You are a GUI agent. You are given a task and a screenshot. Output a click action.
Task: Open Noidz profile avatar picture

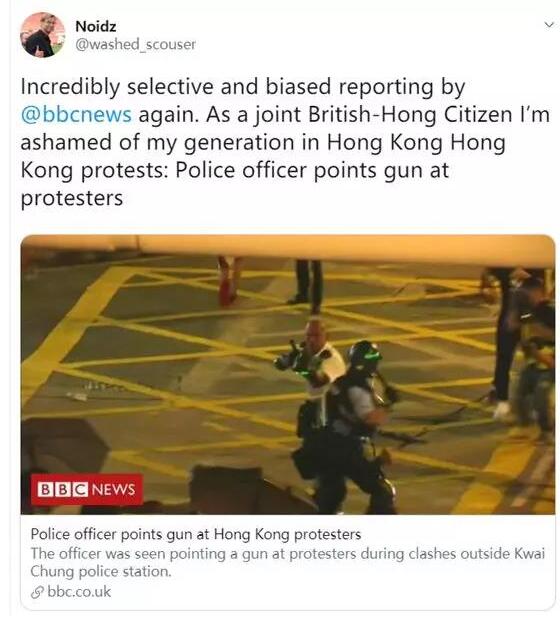pos(43,35)
